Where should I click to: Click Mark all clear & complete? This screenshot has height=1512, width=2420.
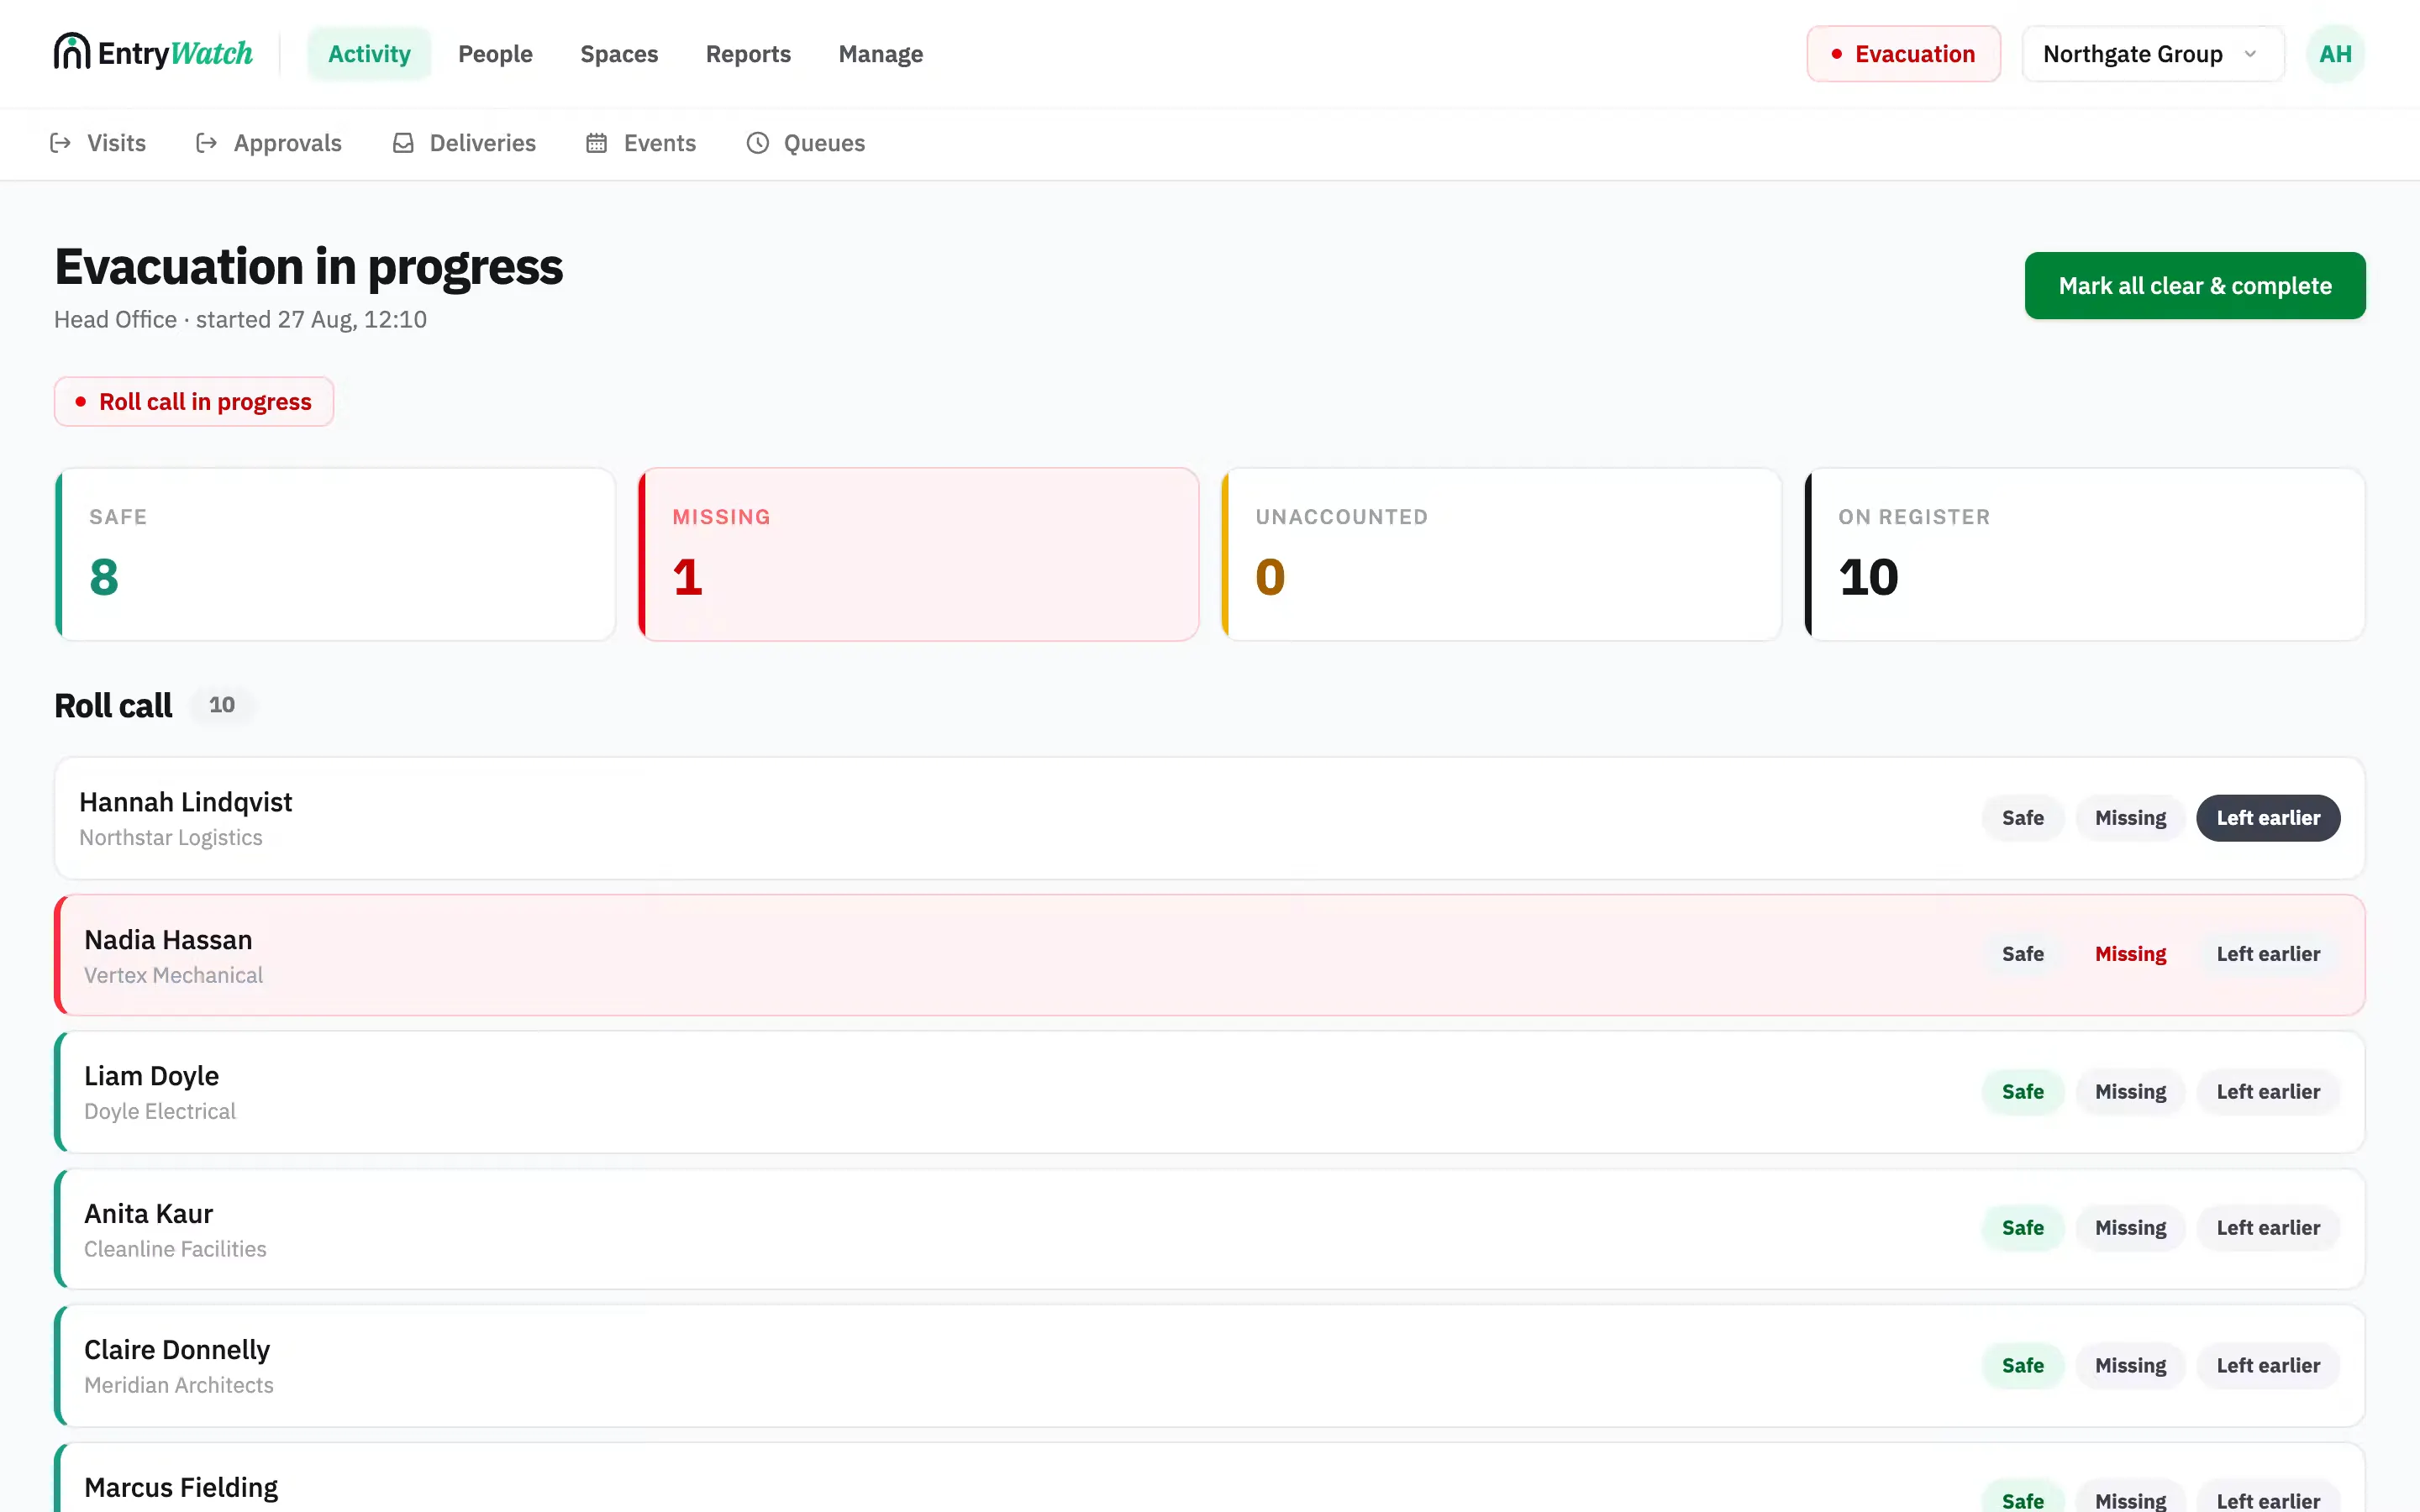coord(2195,286)
